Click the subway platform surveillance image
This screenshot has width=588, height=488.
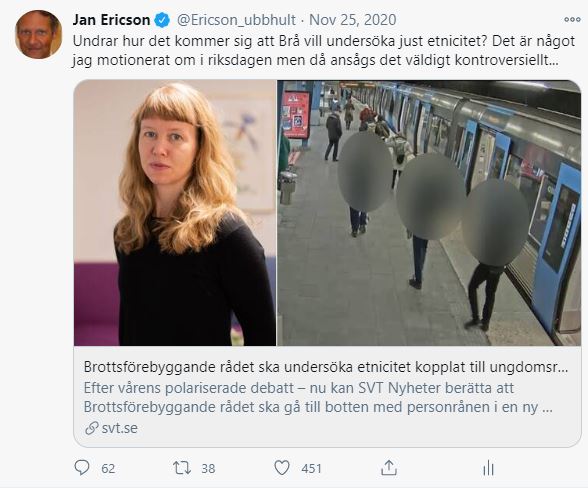[x=429, y=213]
